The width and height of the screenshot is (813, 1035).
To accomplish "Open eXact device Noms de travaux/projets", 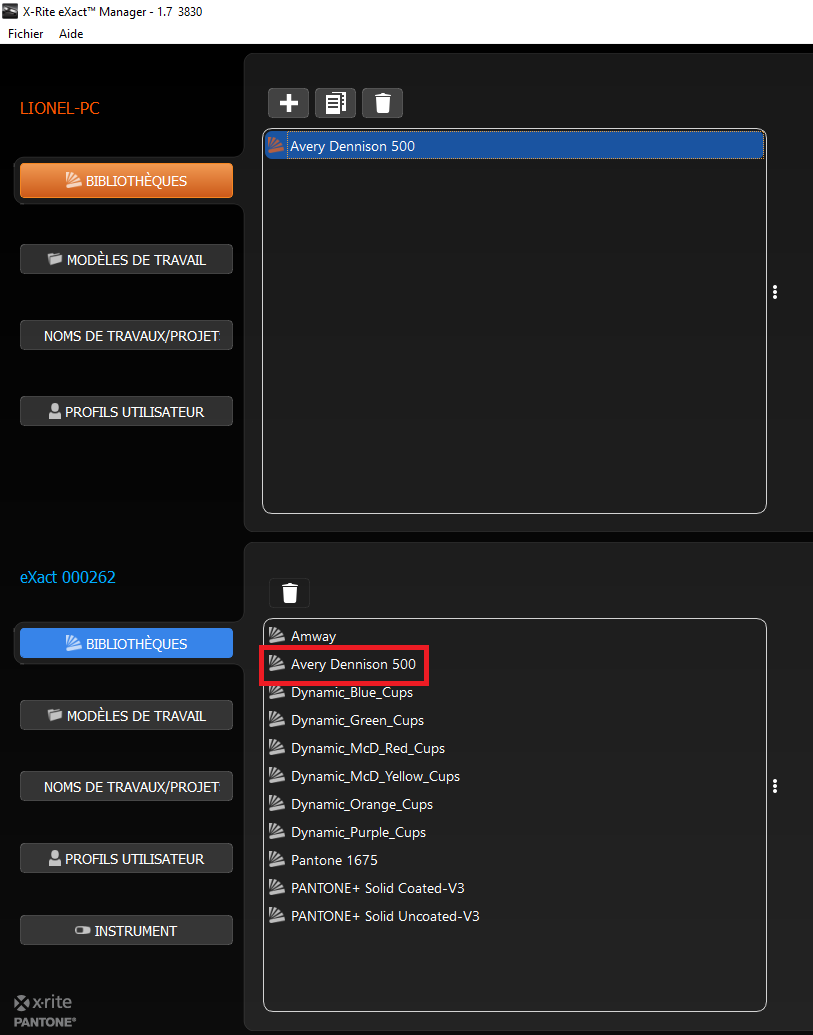I will 126,786.
